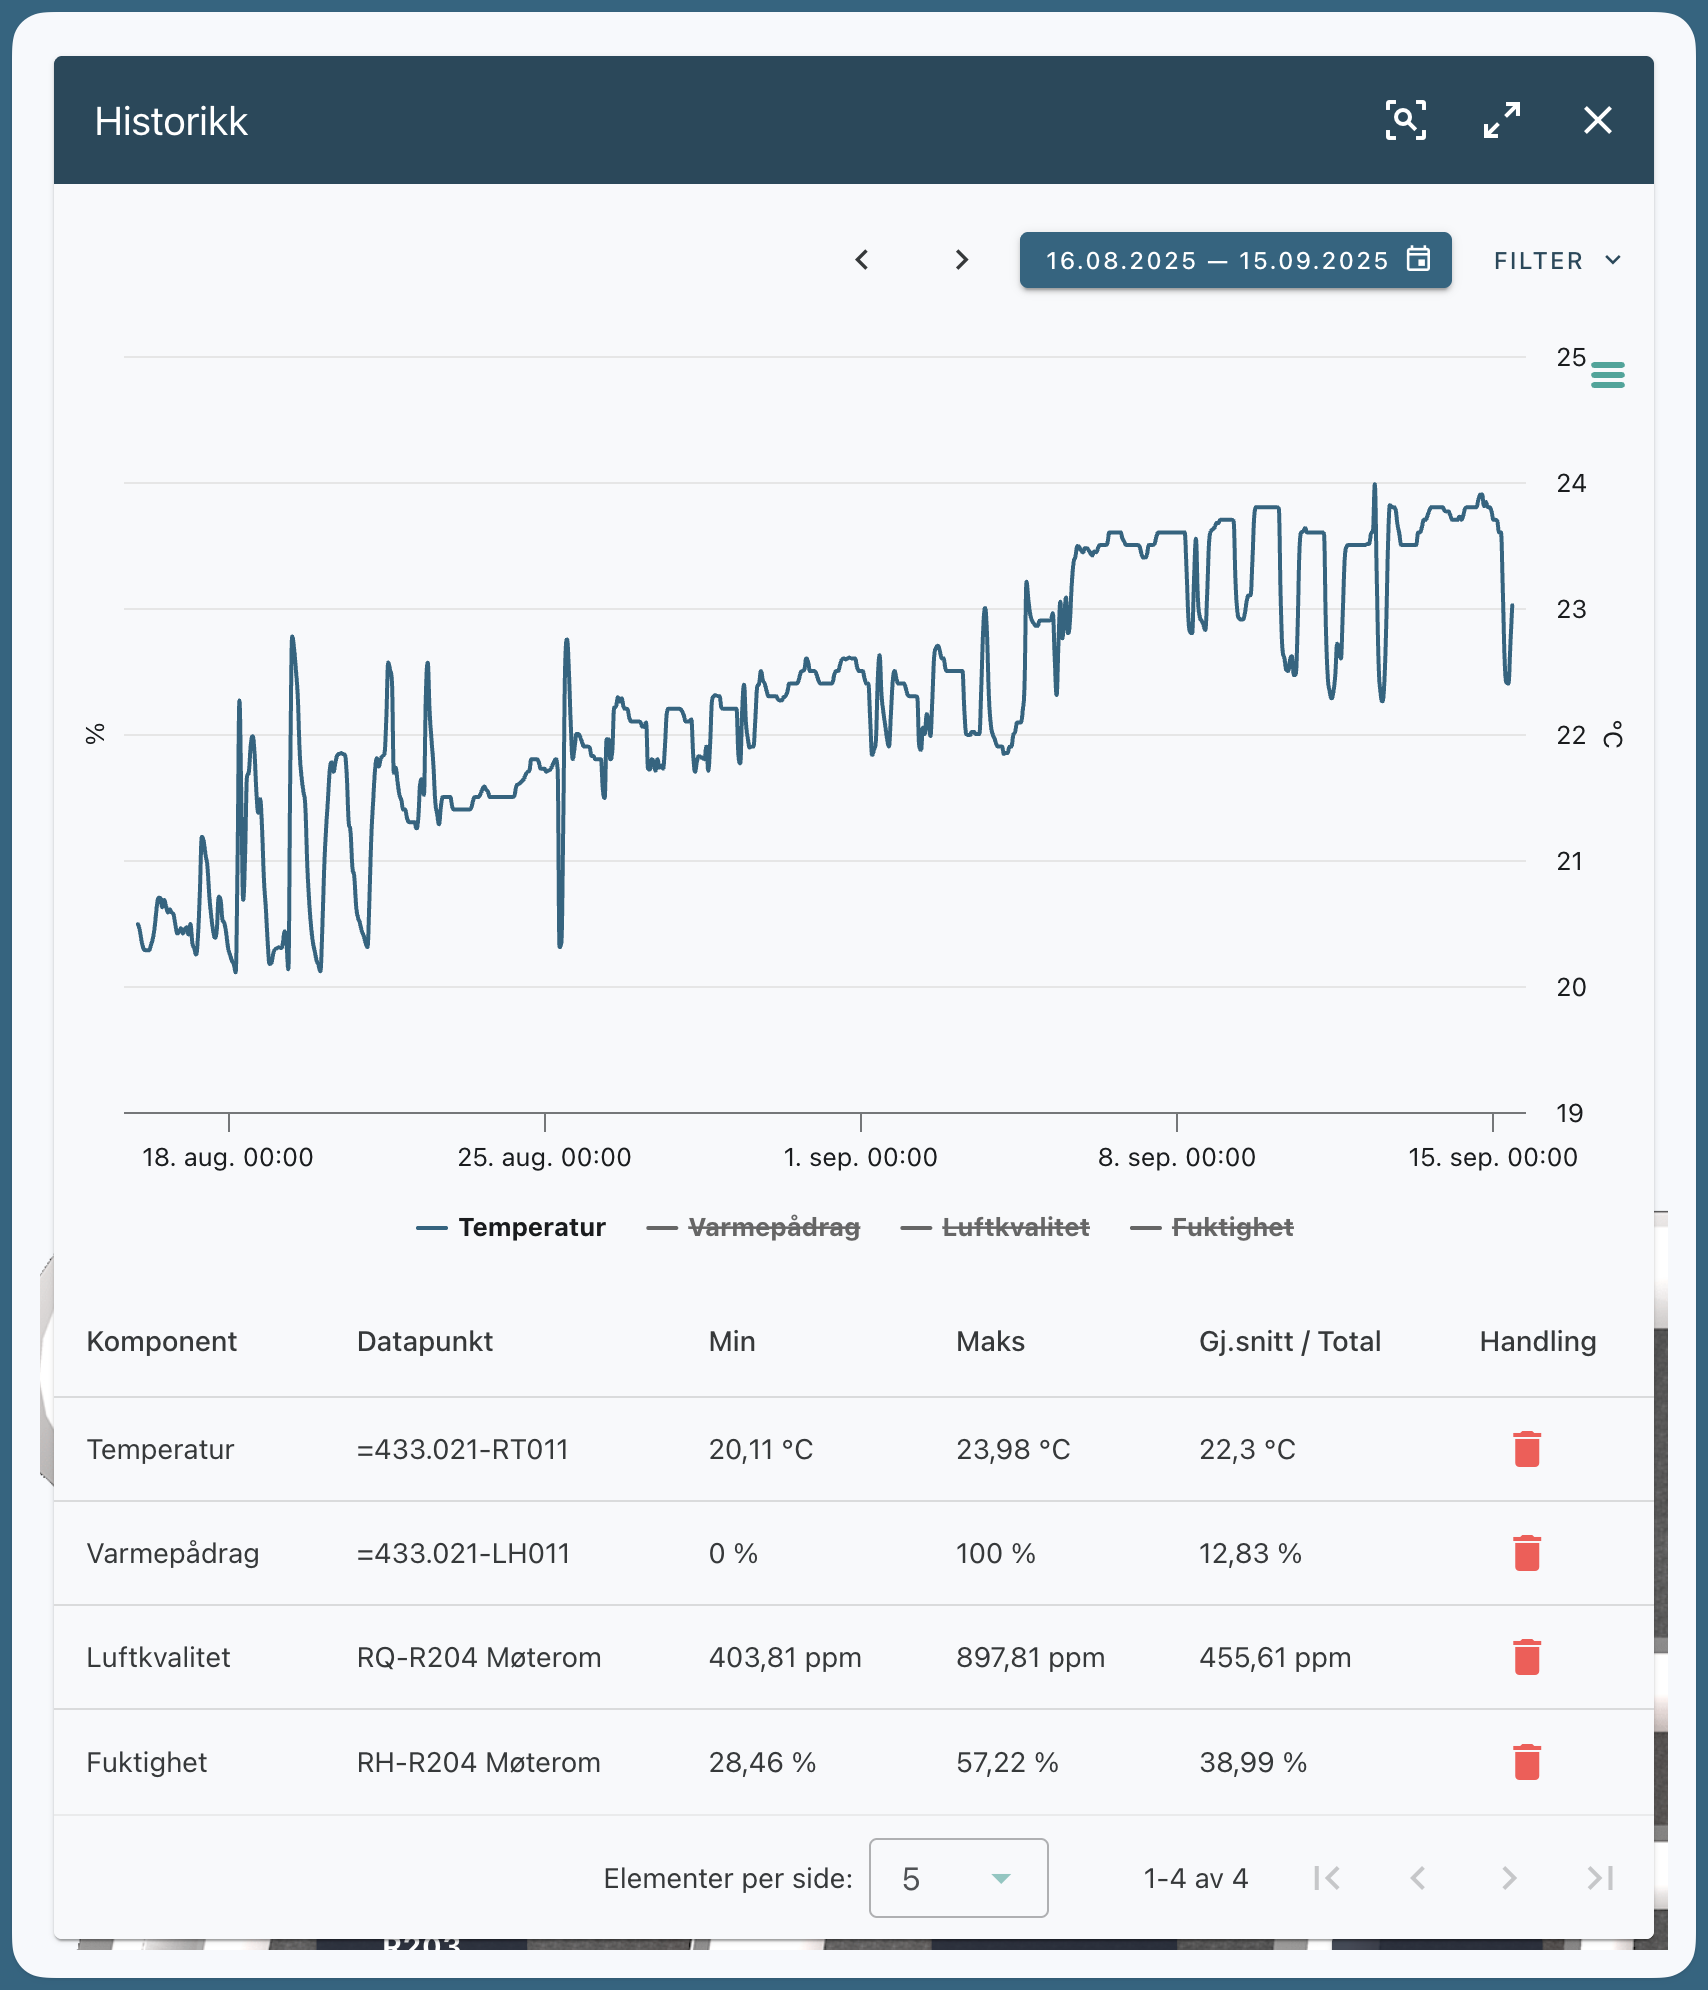Viewport: 1708px width, 1990px height.
Task: Go to the previous date period
Action: click(x=862, y=260)
